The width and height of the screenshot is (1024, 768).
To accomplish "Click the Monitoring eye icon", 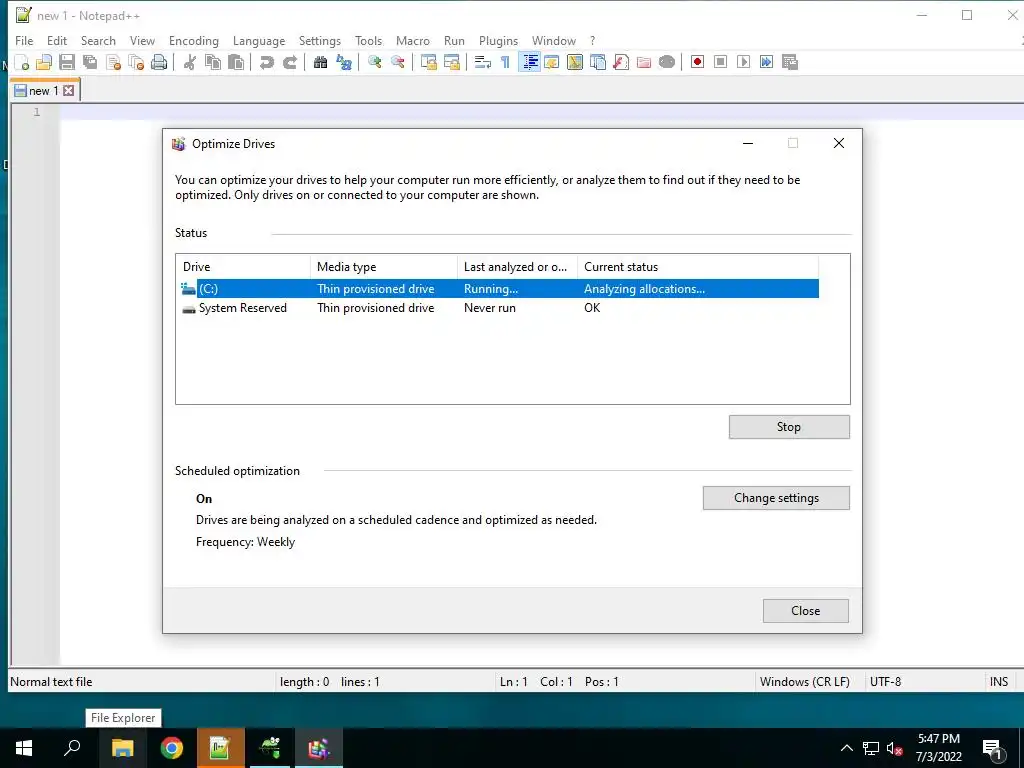I will (x=667, y=63).
